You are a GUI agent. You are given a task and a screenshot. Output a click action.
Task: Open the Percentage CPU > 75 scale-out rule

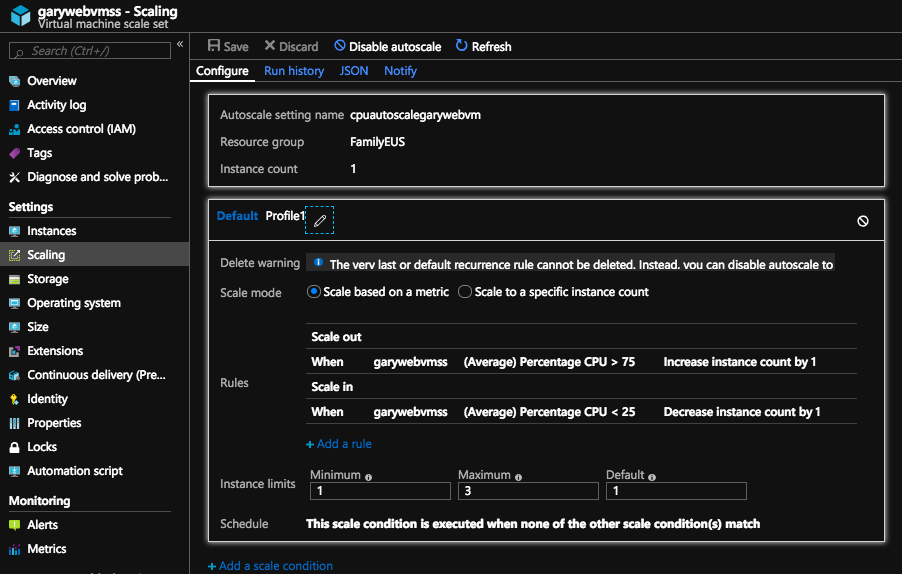tap(581, 362)
